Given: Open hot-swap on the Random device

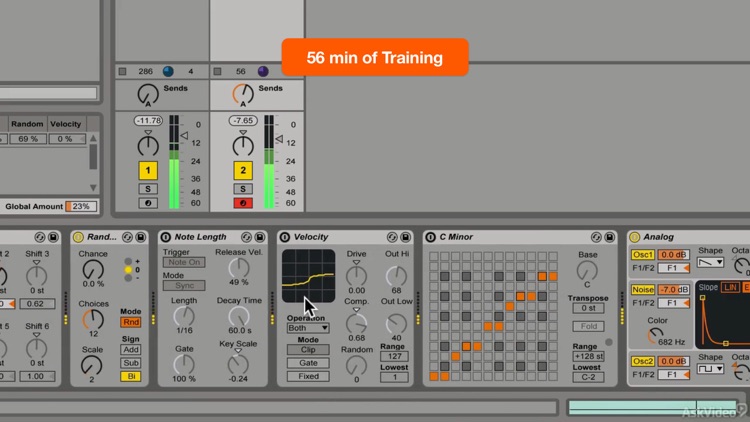Looking at the screenshot, I should [x=127, y=237].
